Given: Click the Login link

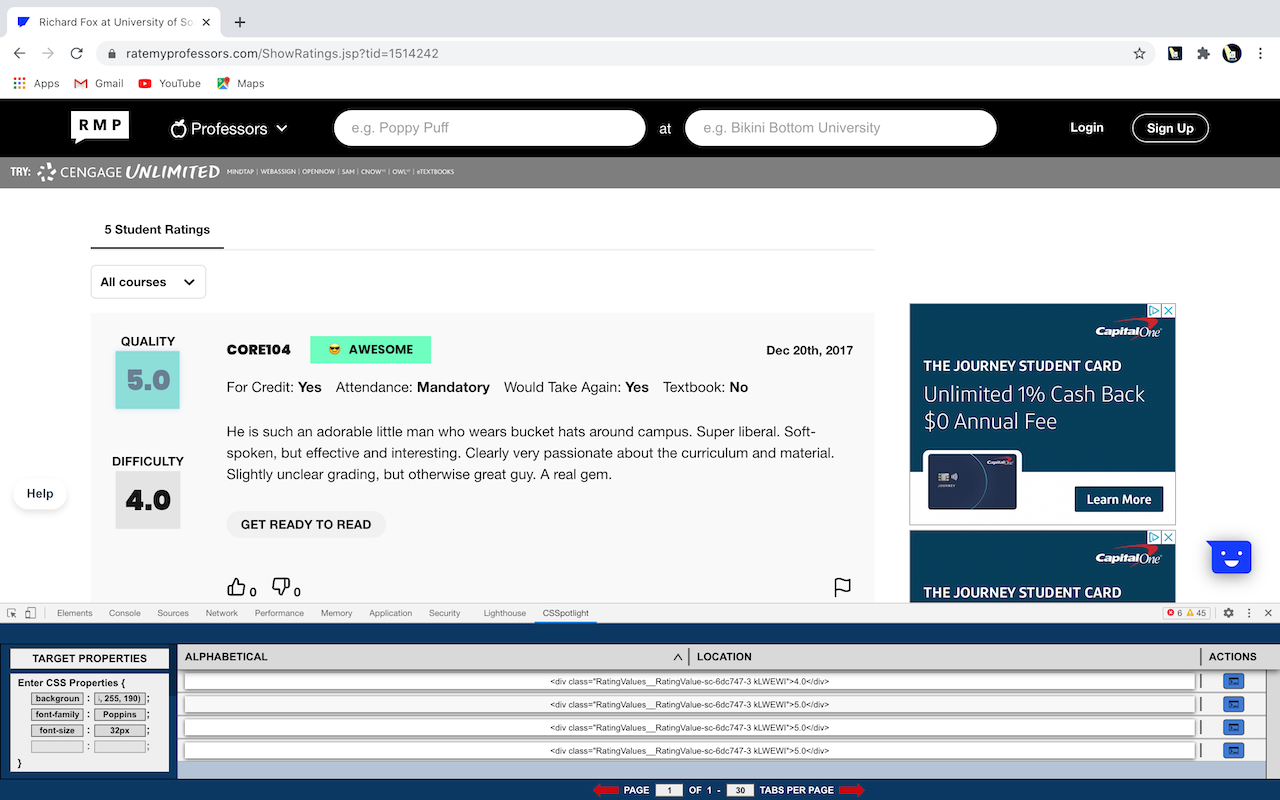Looking at the screenshot, I should (1087, 127).
